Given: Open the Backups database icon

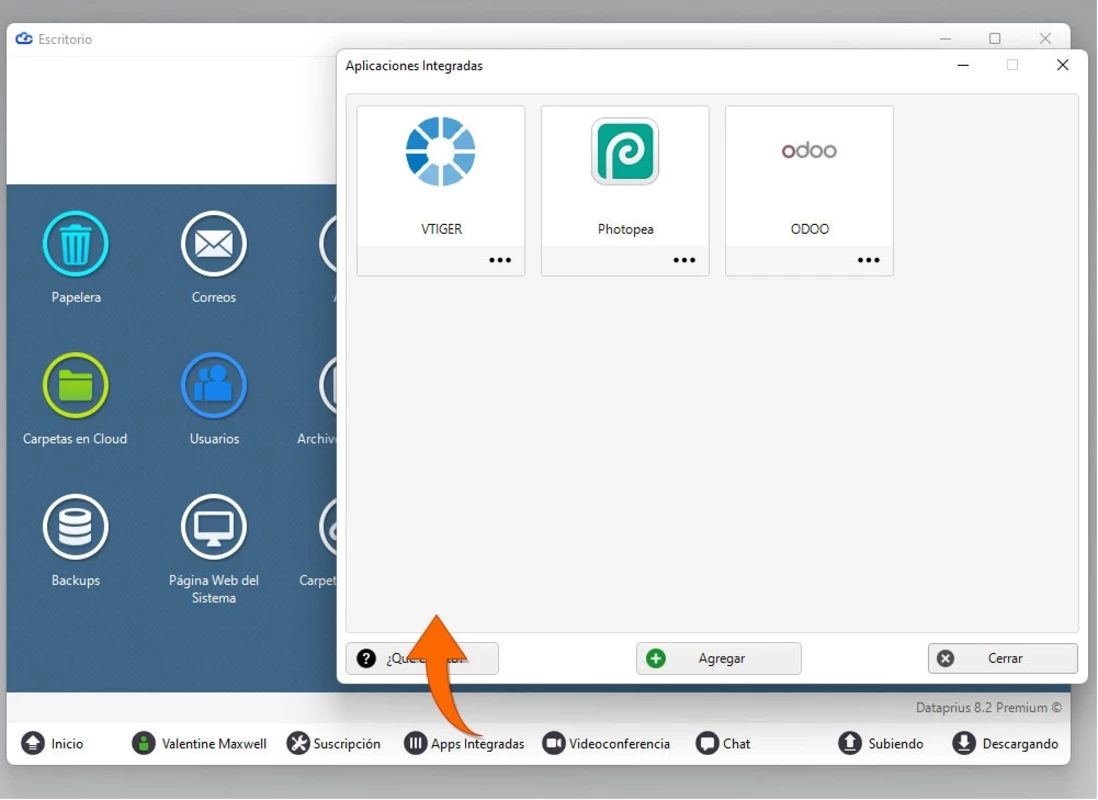Looking at the screenshot, I should point(76,527).
